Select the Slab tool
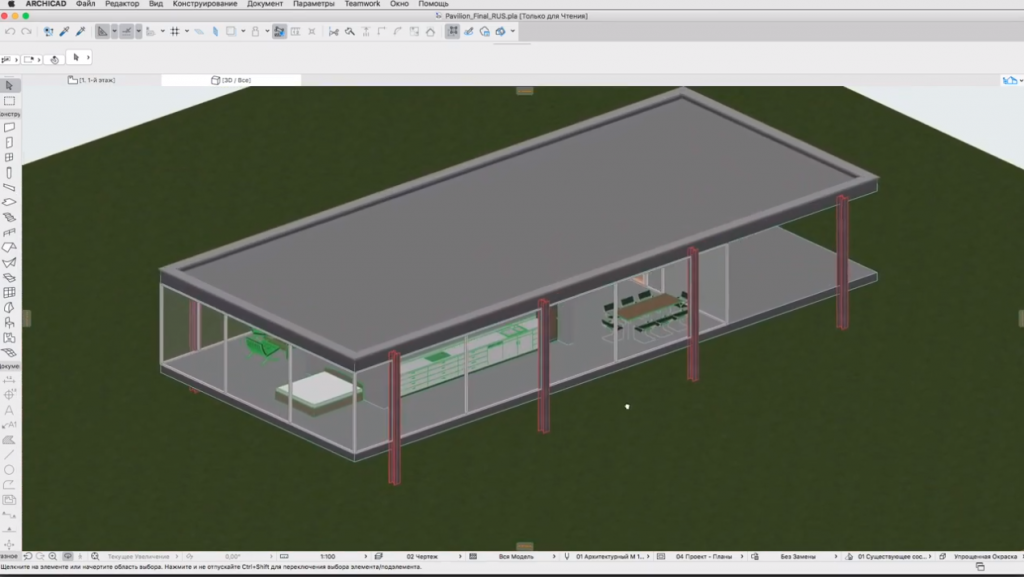The width and height of the screenshot is (1024, 577). 9,202
